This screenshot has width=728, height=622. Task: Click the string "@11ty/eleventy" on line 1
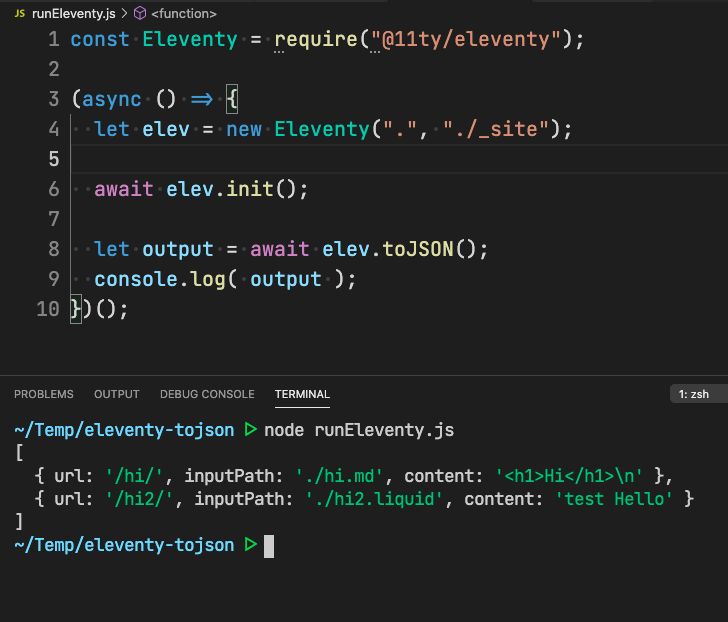tap(466, 39)
